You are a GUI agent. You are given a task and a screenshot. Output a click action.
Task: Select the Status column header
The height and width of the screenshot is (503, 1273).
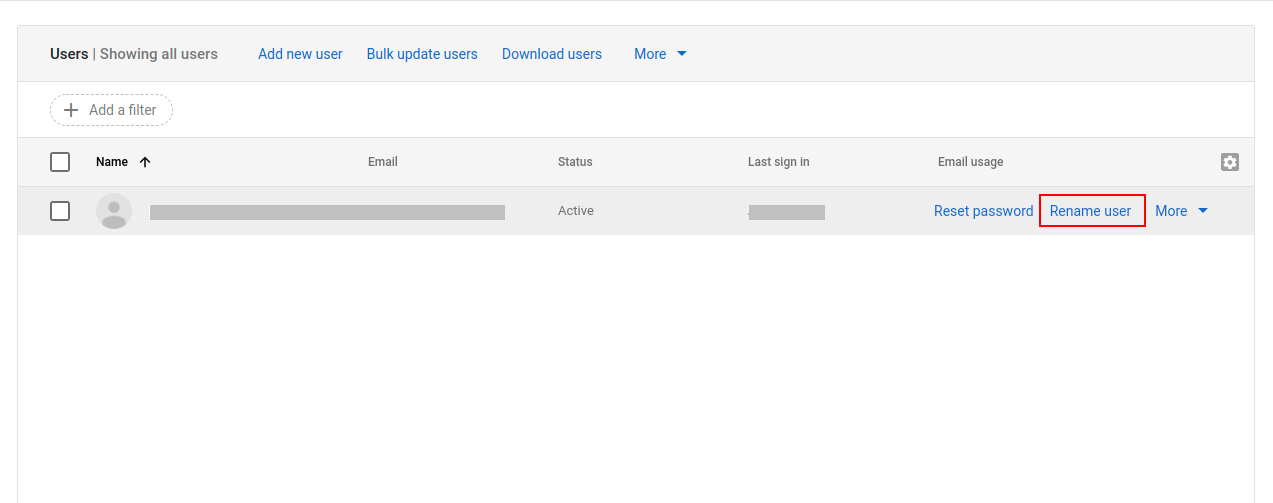pos(575,162)
